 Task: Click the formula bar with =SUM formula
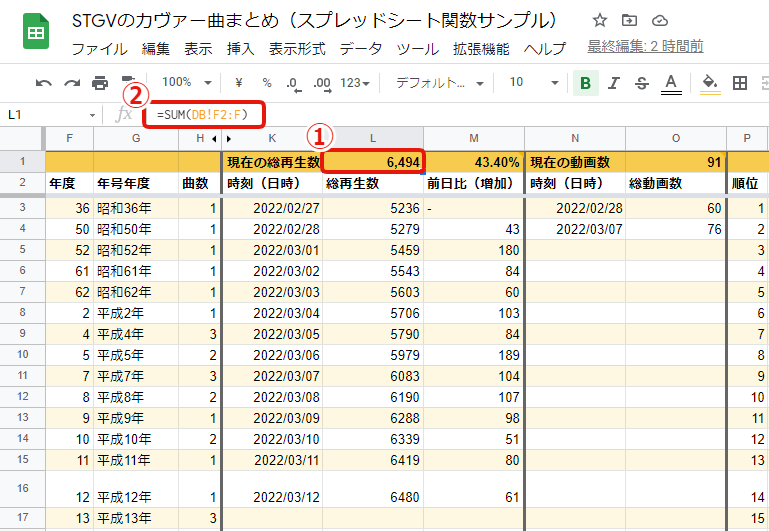[x=205, y=115]
